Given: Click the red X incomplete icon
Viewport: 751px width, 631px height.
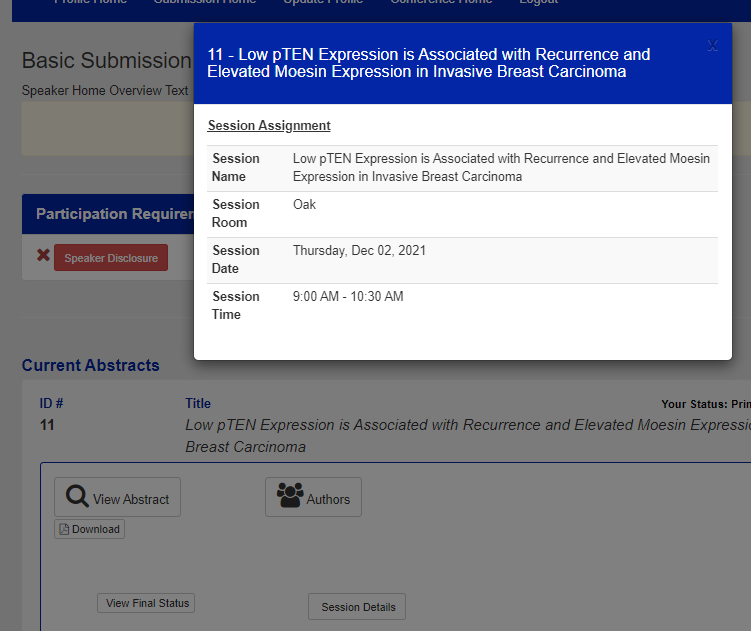Looking at the screenshot, I should pyautogui.click(x=43, y=255).
